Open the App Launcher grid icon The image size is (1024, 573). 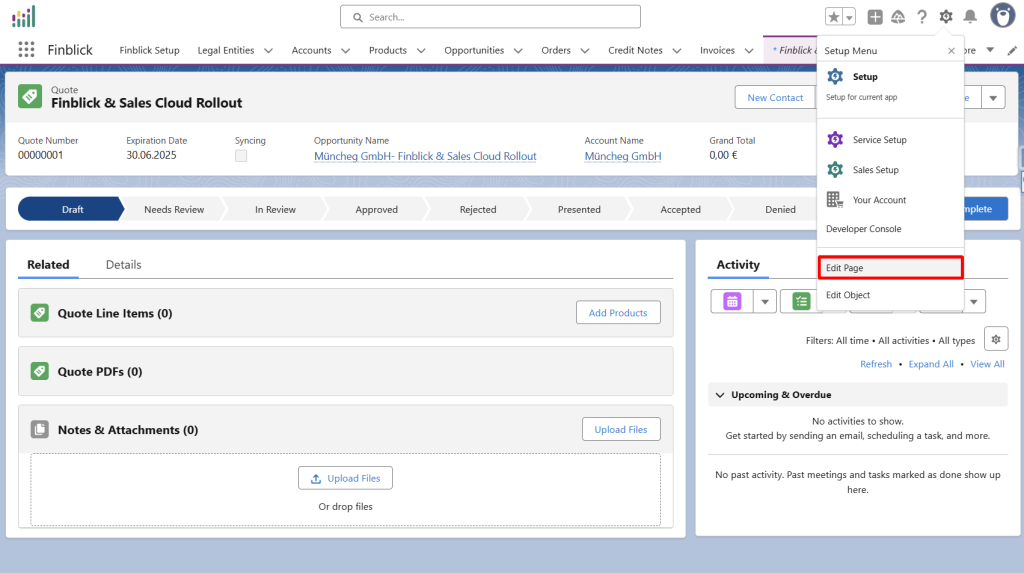pyautogui.click(x=26, y=50)
